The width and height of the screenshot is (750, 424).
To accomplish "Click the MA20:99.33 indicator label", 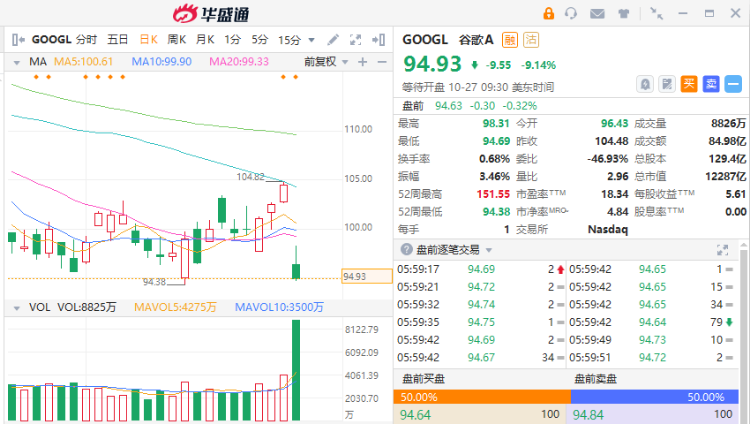I will pyautogui.click(x=239, y=62).
